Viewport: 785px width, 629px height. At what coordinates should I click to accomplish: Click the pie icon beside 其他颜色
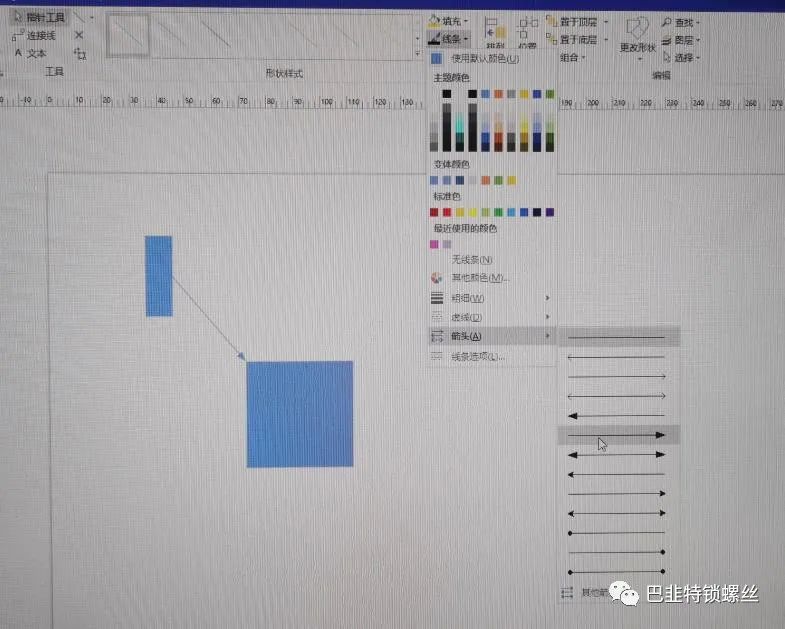tap(437, 277)
